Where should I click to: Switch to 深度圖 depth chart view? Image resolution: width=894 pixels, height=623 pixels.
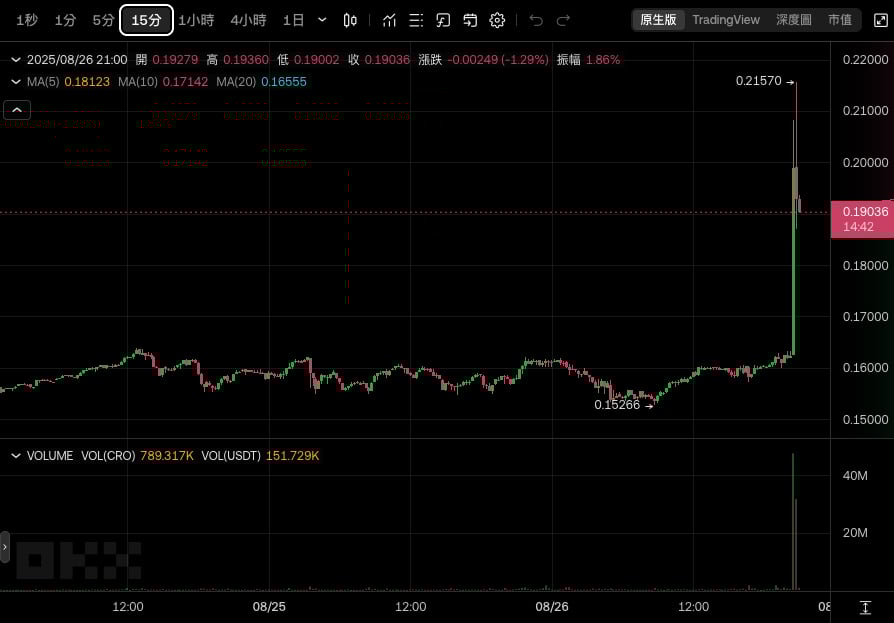(x=793, y=20)
